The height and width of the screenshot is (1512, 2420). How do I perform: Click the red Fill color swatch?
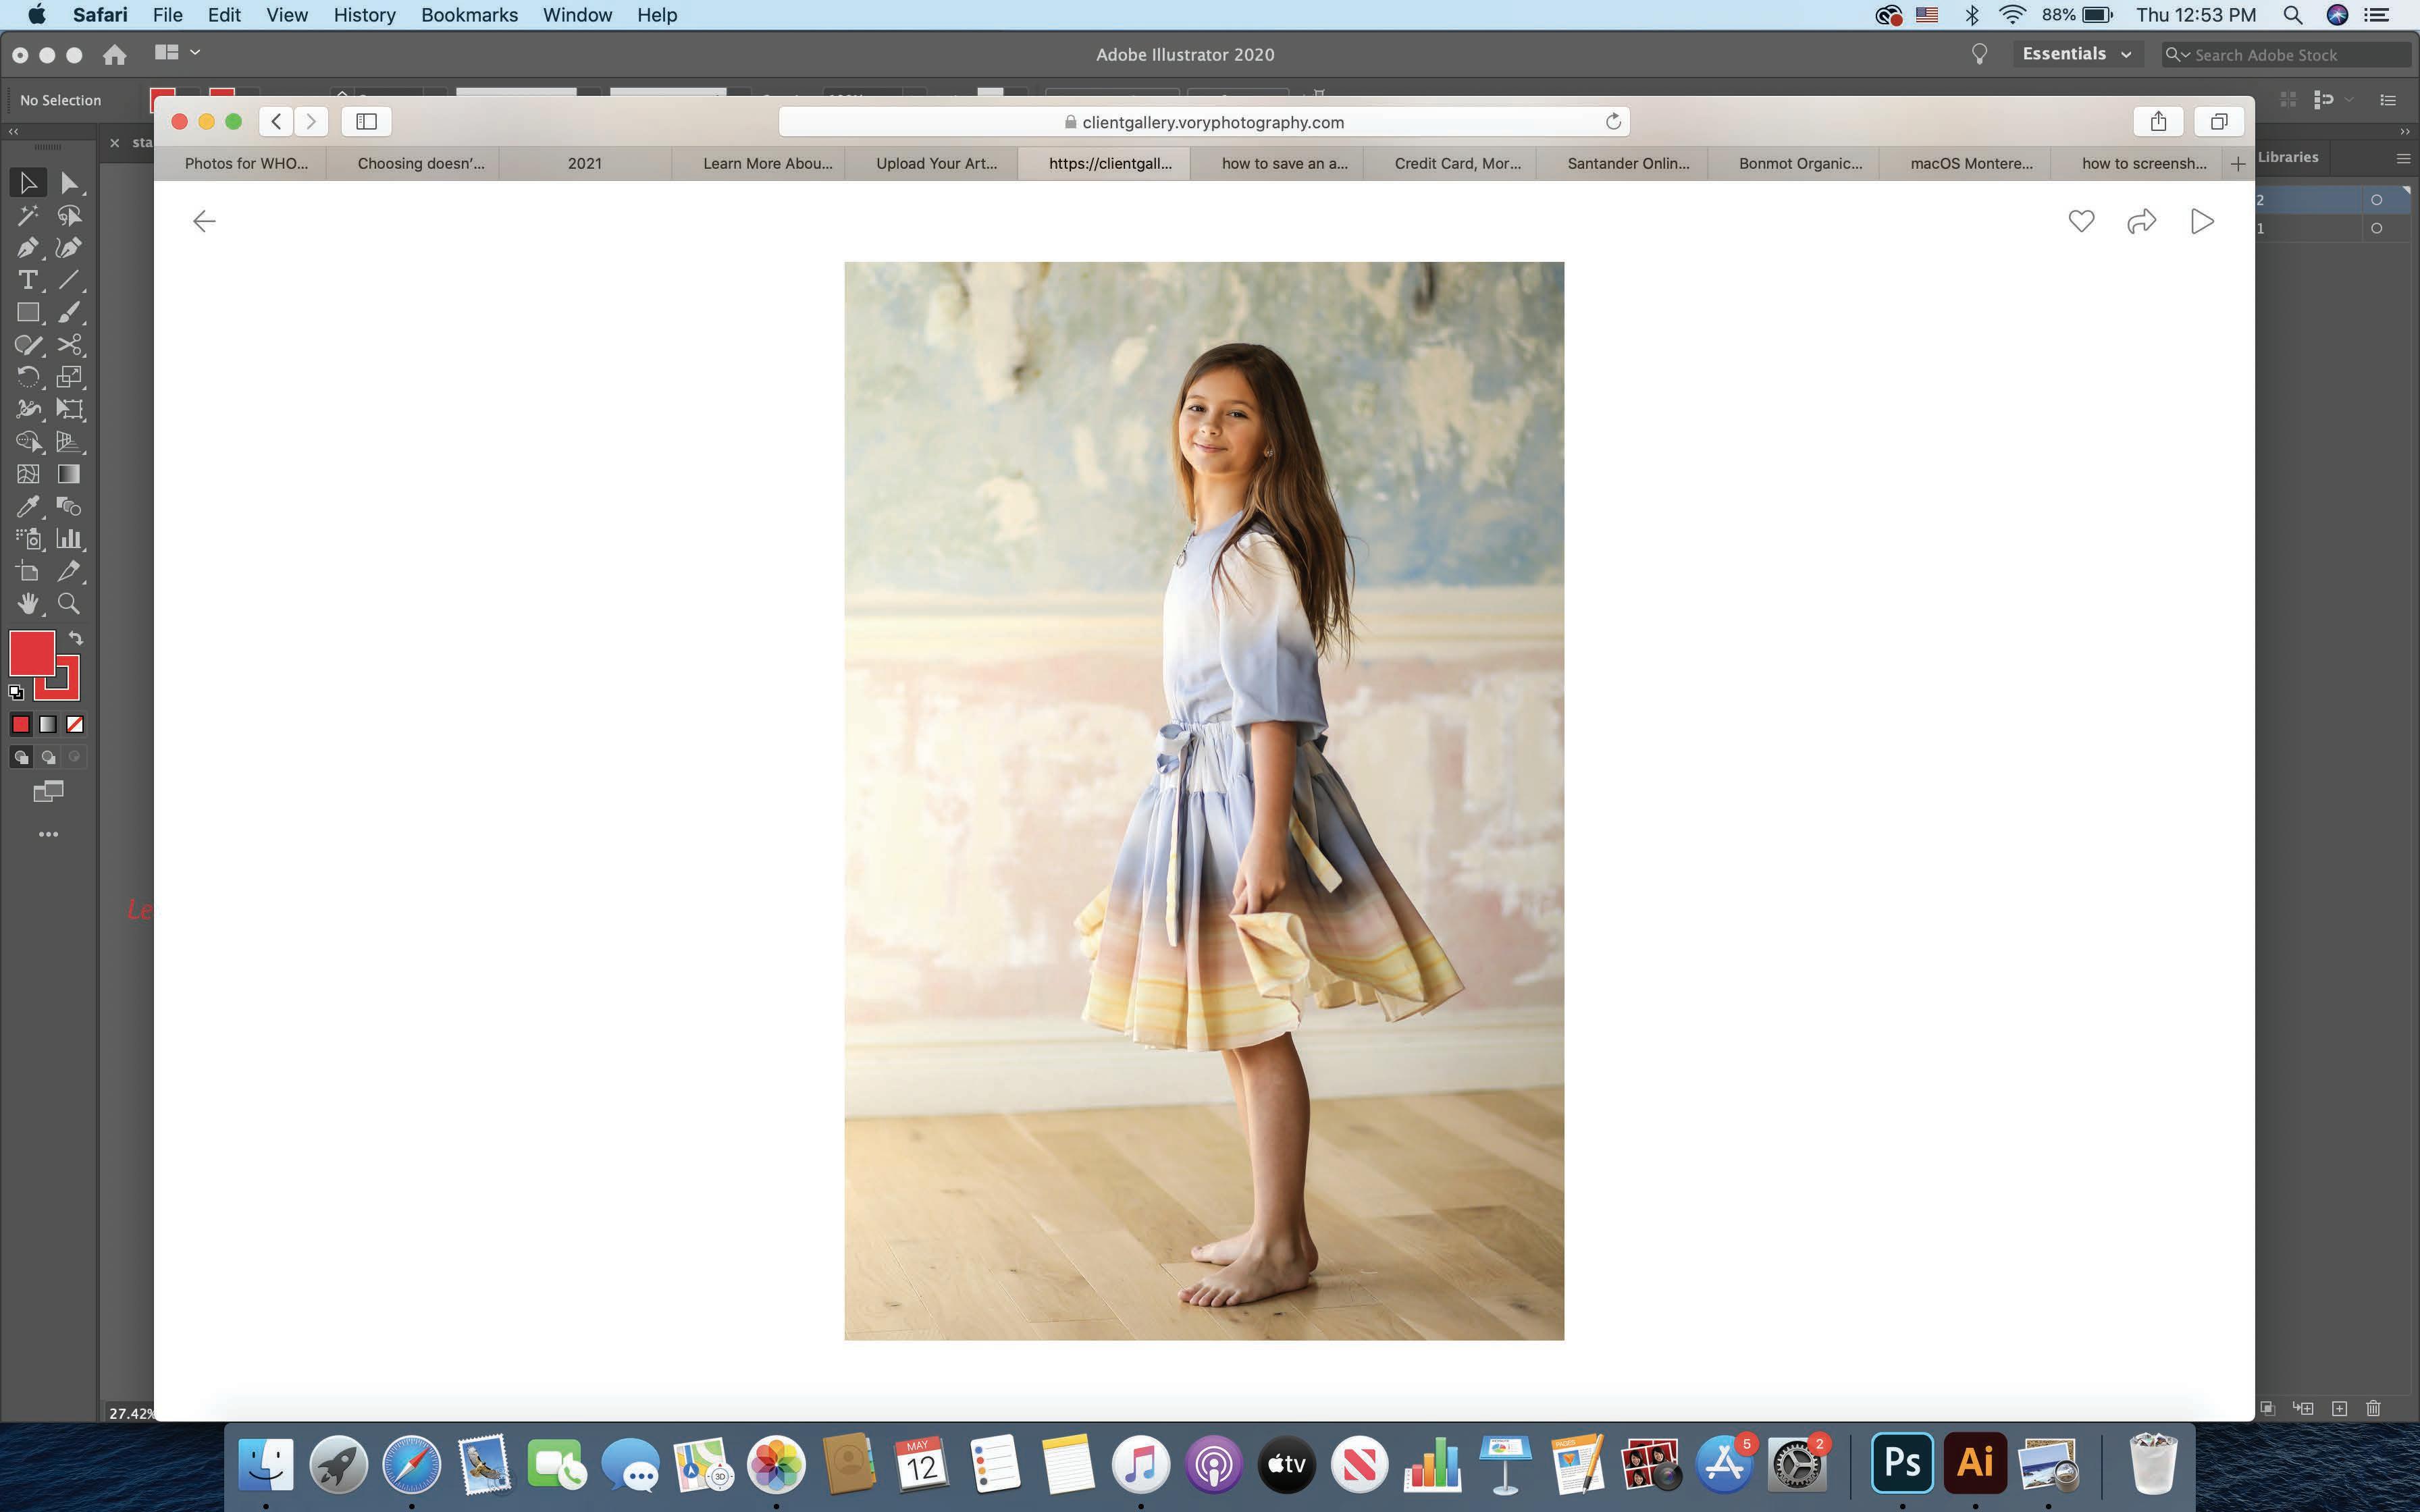(31, 654)
